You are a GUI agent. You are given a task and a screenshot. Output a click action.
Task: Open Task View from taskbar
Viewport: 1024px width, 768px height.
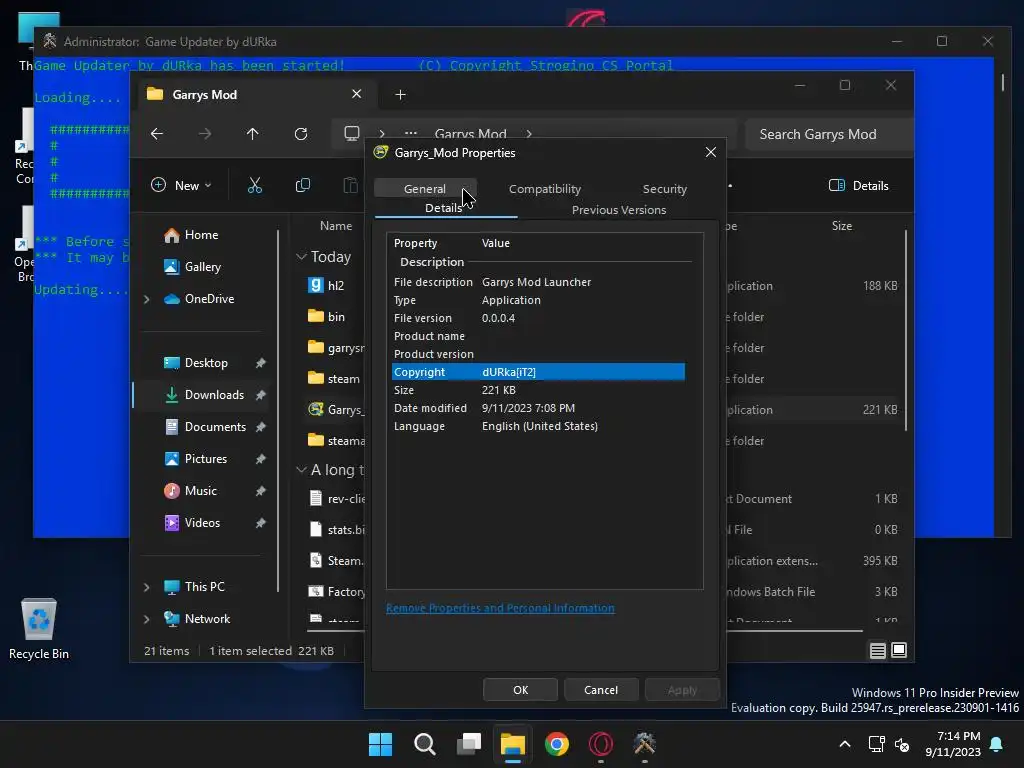[x=469, y=744]
